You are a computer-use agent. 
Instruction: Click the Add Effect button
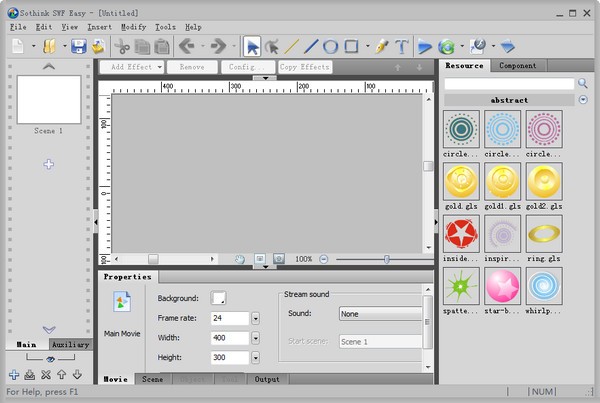[131, 67]
